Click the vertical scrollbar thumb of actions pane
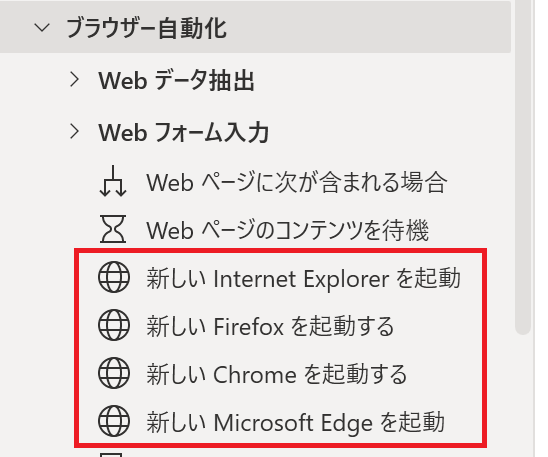Screen dimensions: 548x457 [x=523, y=167]
